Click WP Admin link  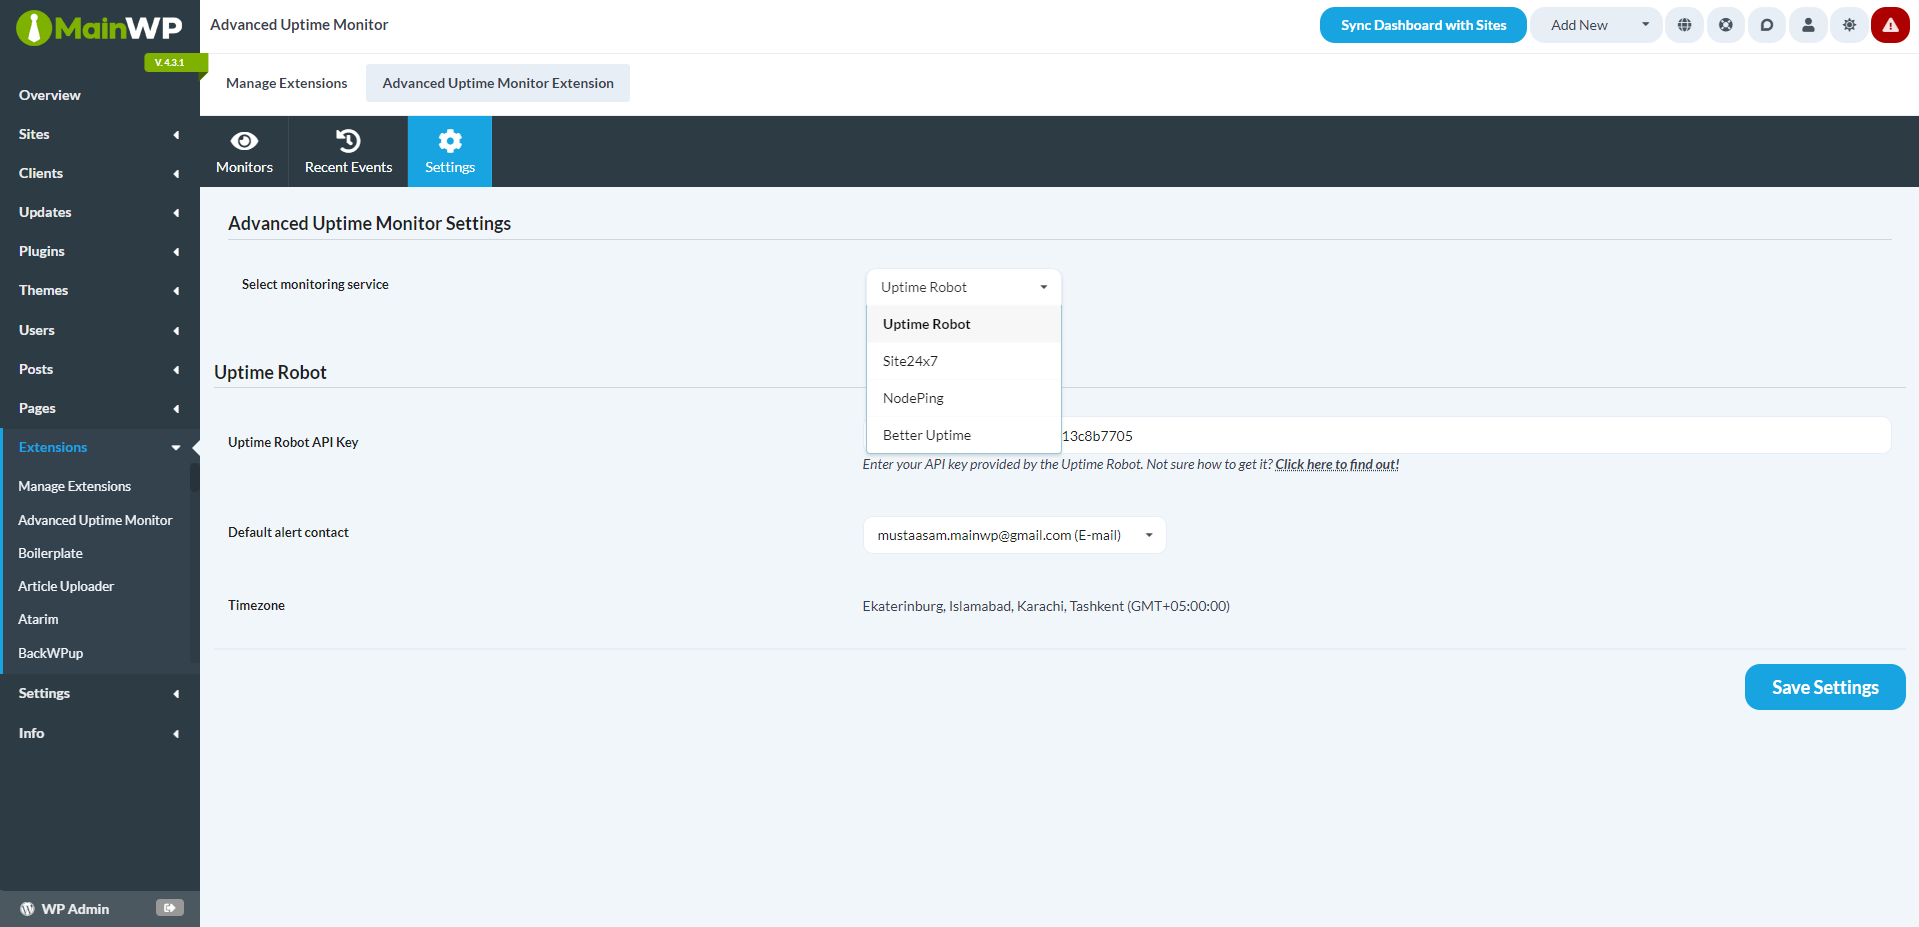pos(75,909)
